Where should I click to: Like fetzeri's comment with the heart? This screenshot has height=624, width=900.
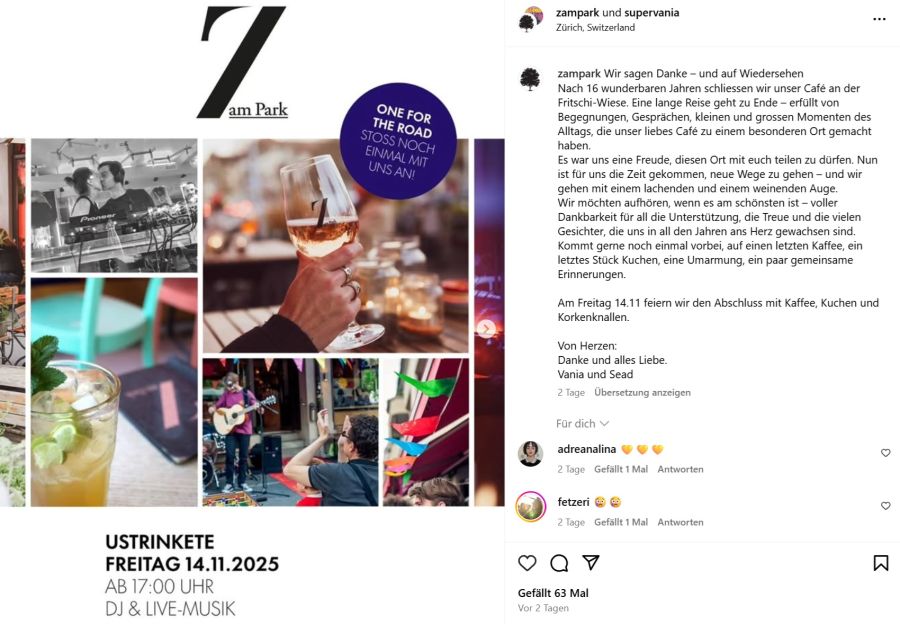pyautogui.click(x=886, y=506)
